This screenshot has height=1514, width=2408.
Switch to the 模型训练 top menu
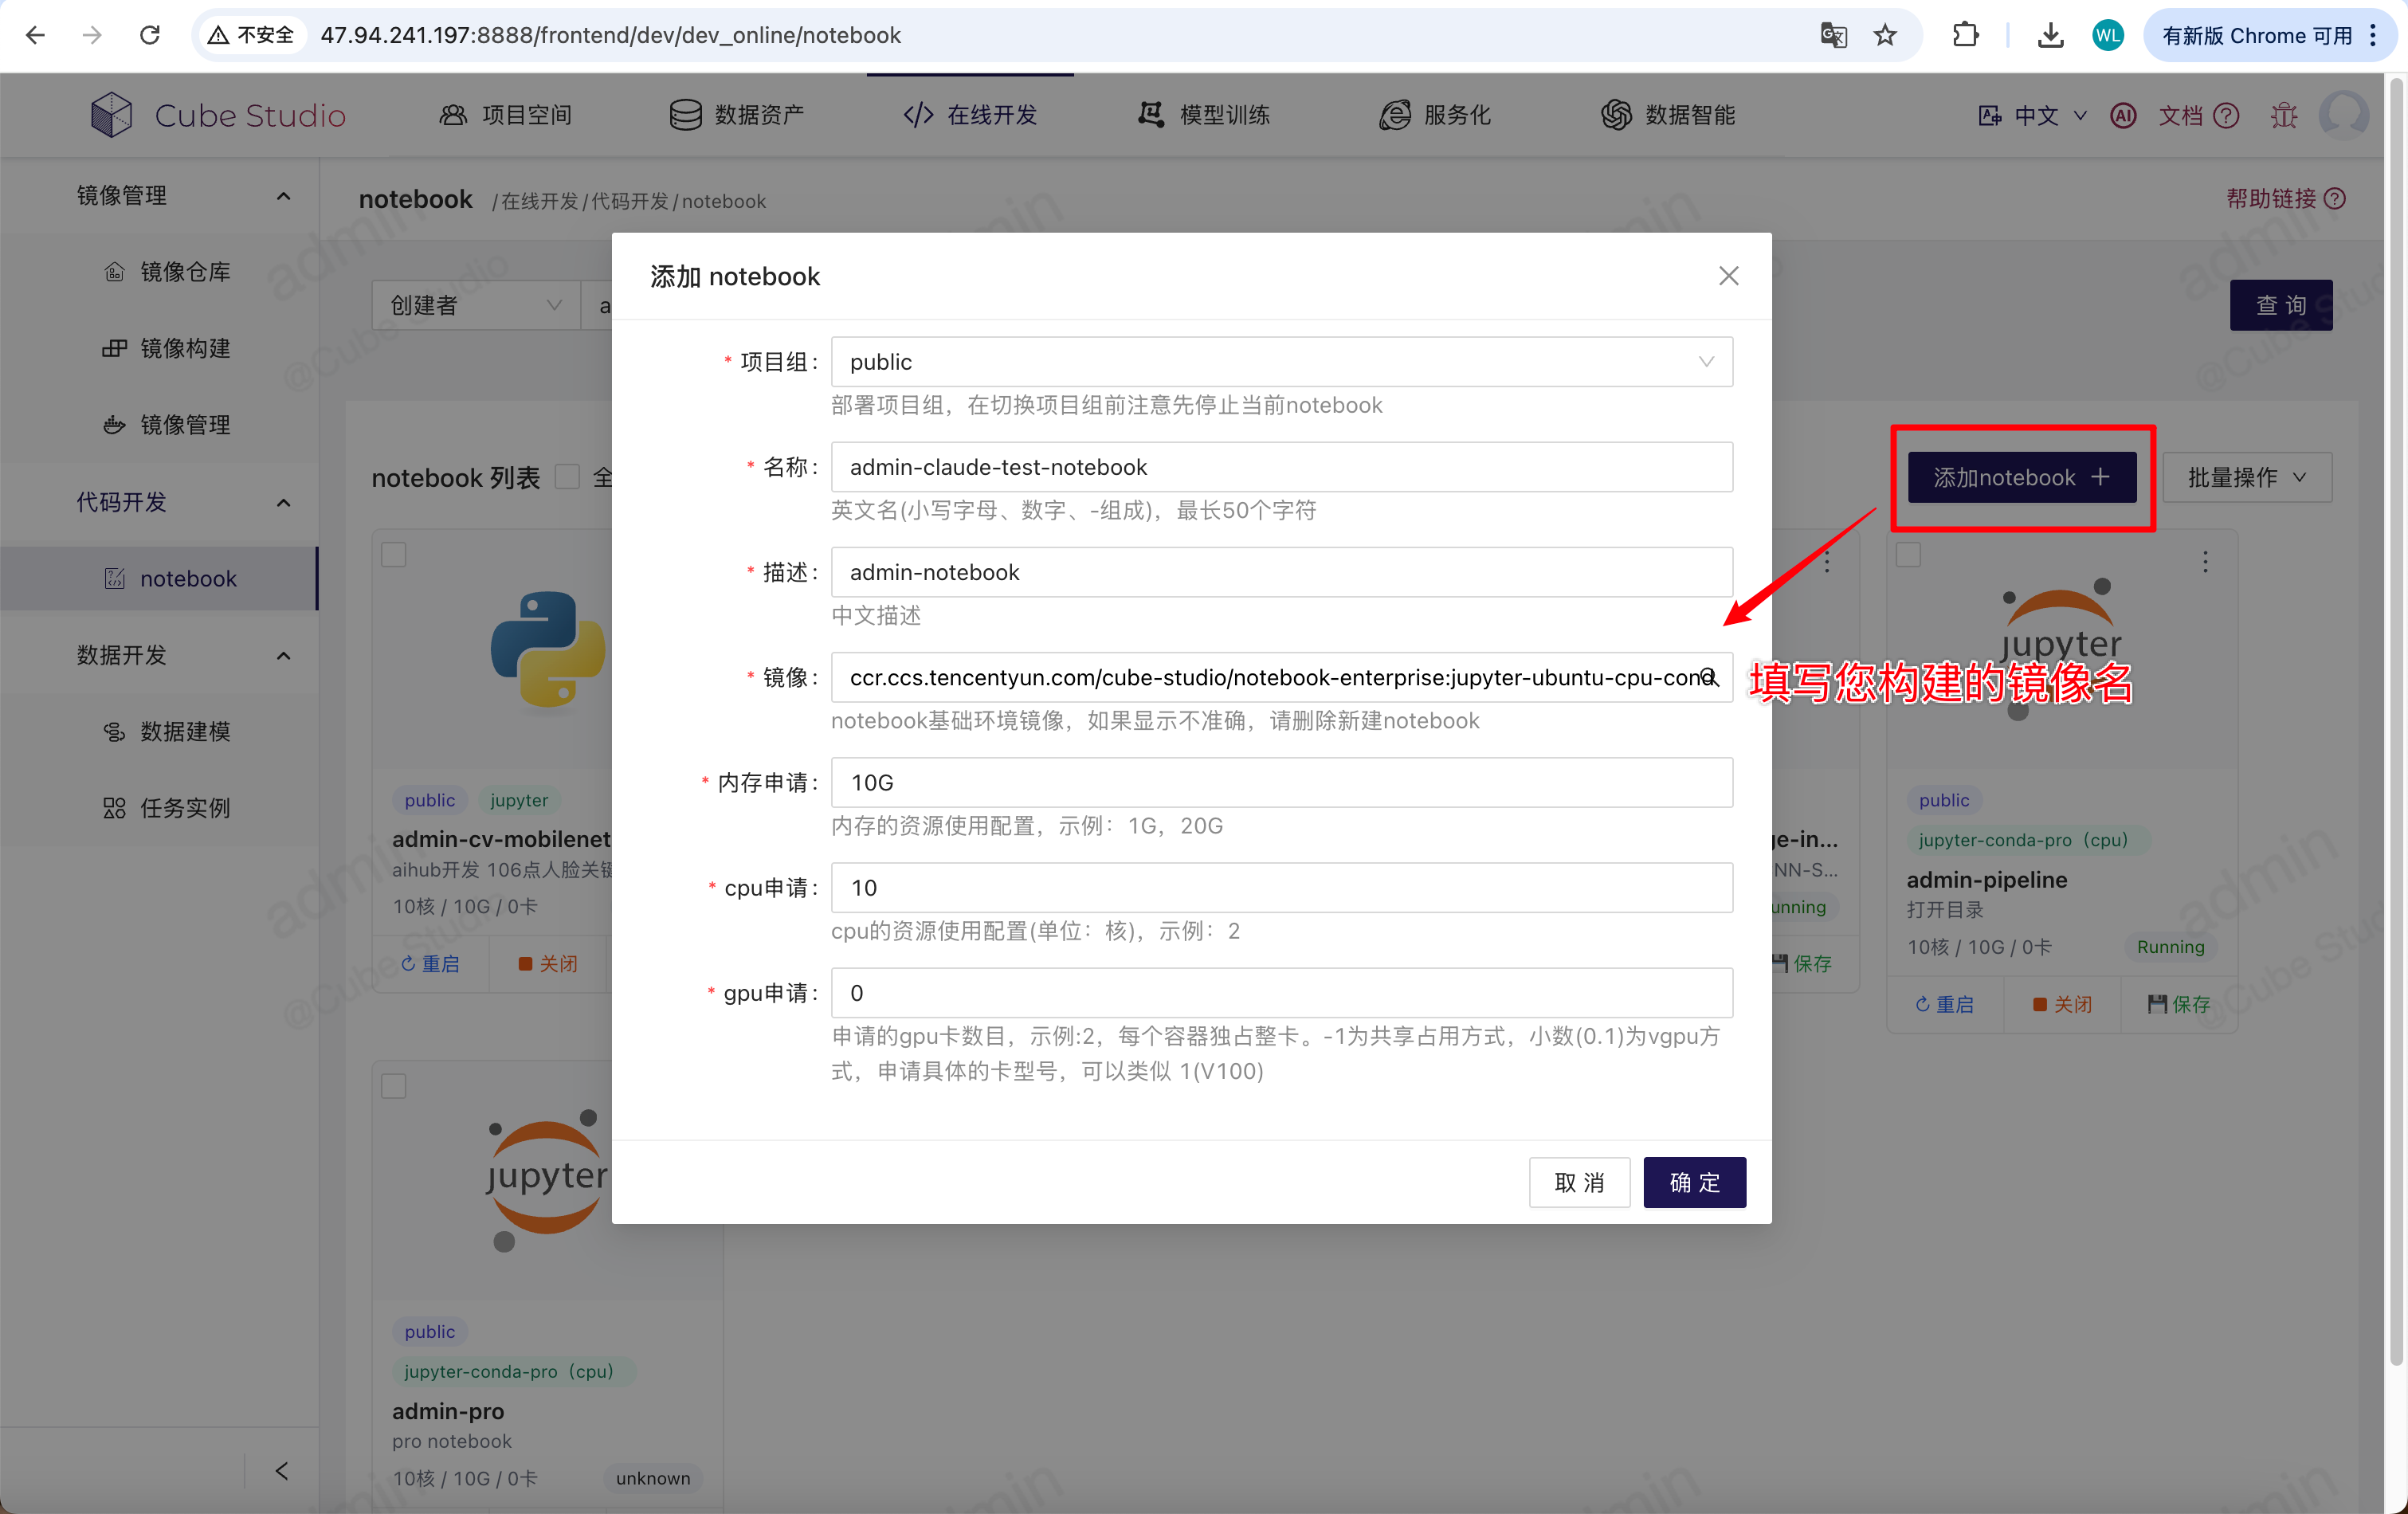coord(1204,115)
